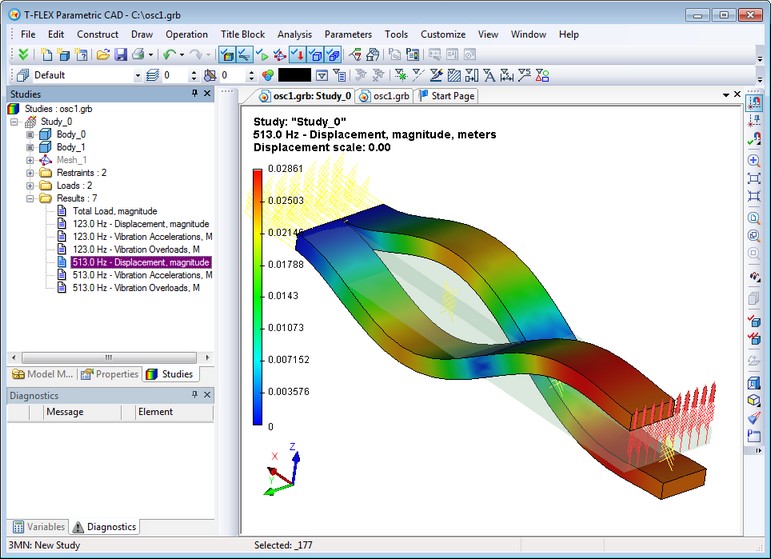This screenshot has height=559, width=771.
Task: Collapse the Results : 7 folder node
Action: [30, 199]
